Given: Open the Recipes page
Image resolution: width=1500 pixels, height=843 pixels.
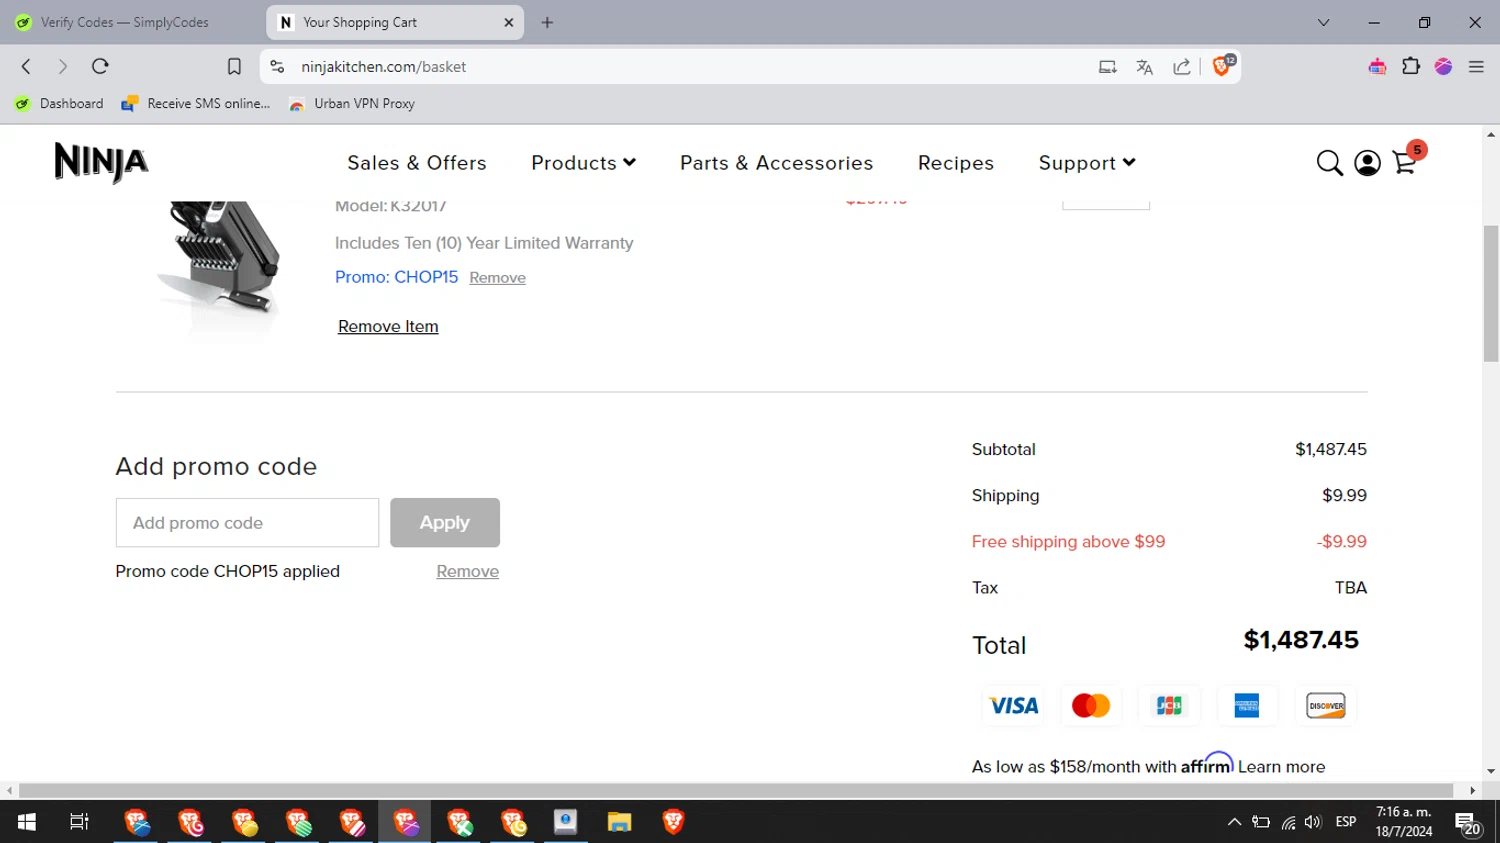Looking at the screenshot, I should (x=956, y=163).
